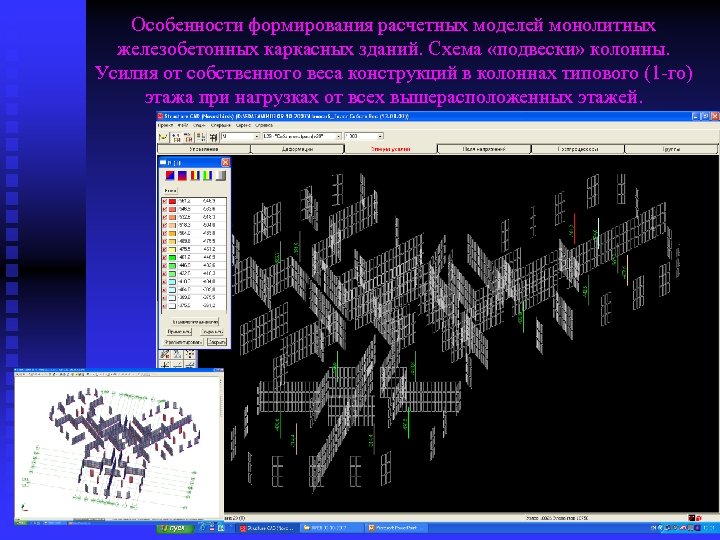Open the force component dropdown showing N
Screen dimensions: 720x540
pyautogui.click(x=241, y=136)
